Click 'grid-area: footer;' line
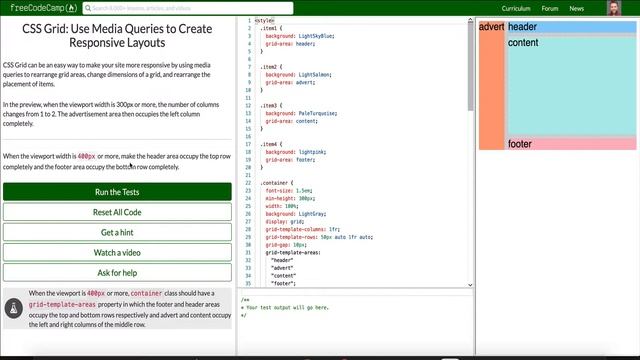Viewport: 640px width, 360px height. click(x=290, y=160)
